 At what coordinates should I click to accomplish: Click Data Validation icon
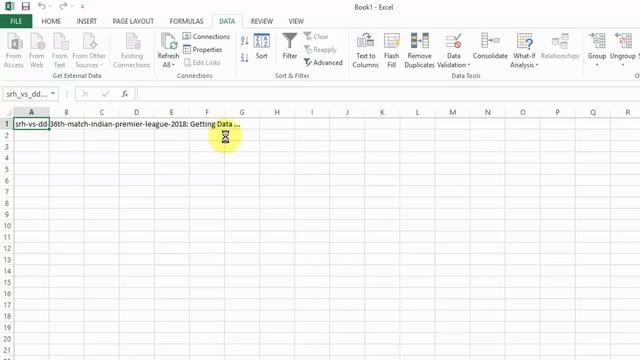(453, 42)
